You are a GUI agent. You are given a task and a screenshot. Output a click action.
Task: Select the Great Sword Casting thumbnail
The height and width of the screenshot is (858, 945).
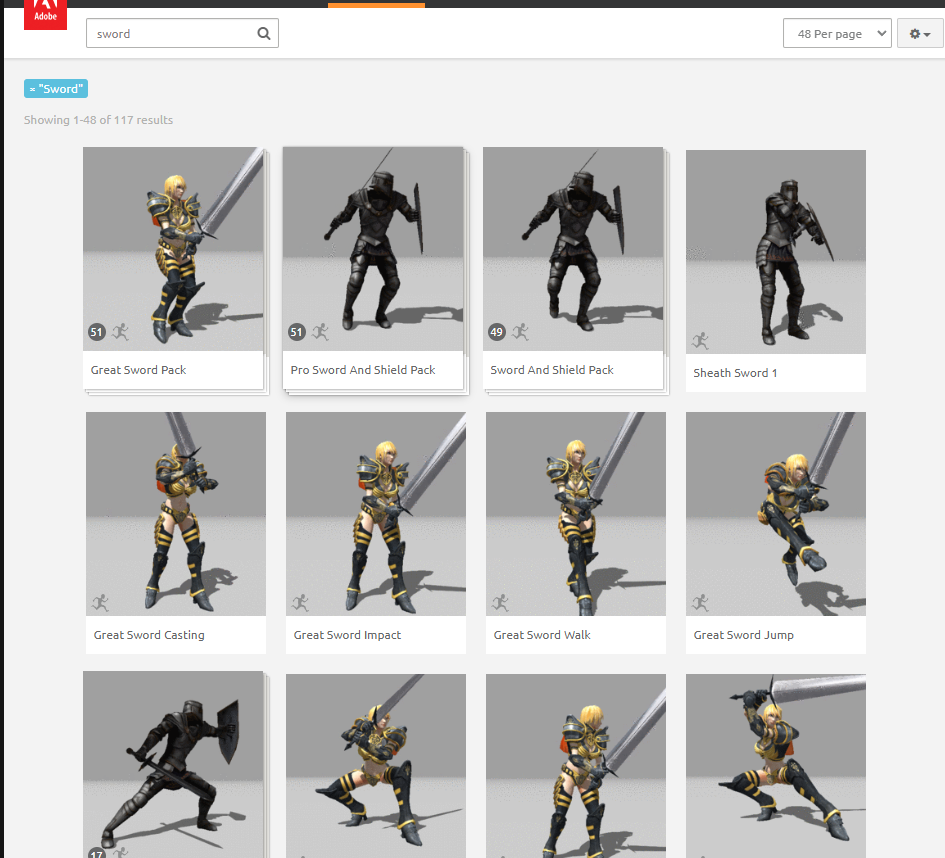tap(176, 514)
